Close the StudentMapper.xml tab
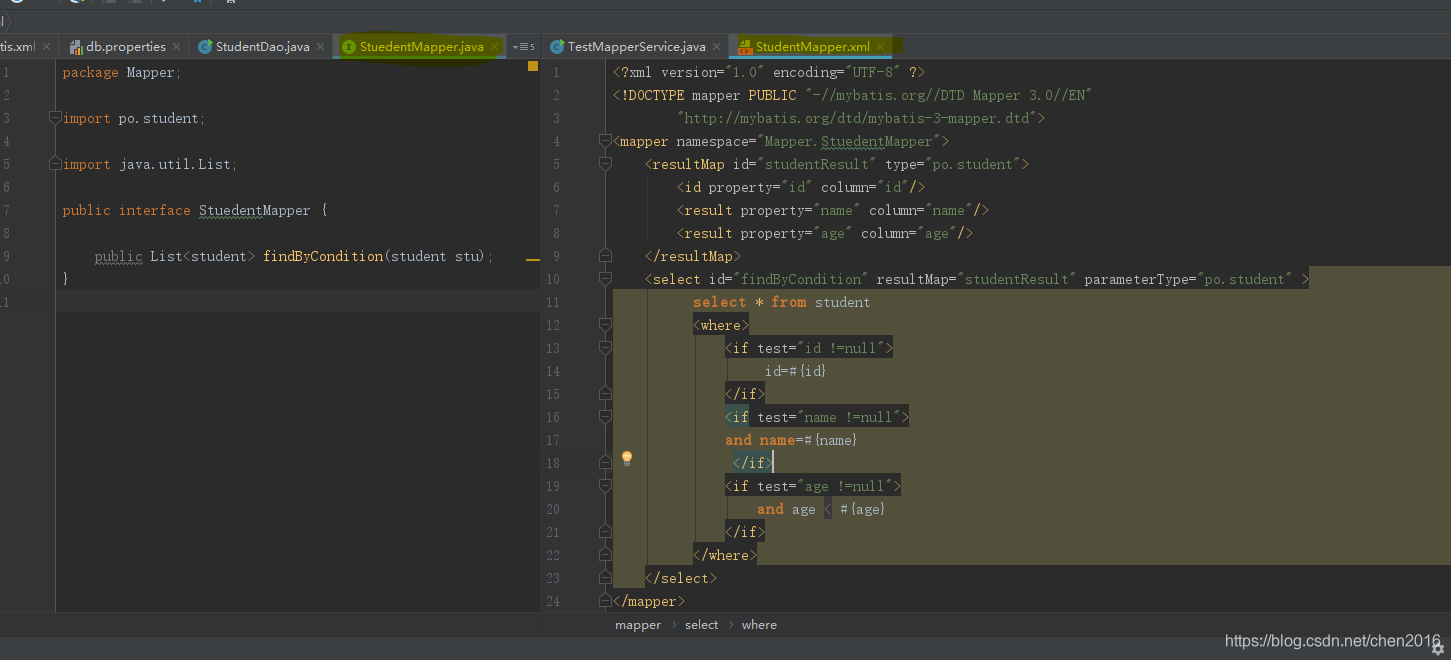The width and height of the screenshot is (1451, 660). (881, 47)
